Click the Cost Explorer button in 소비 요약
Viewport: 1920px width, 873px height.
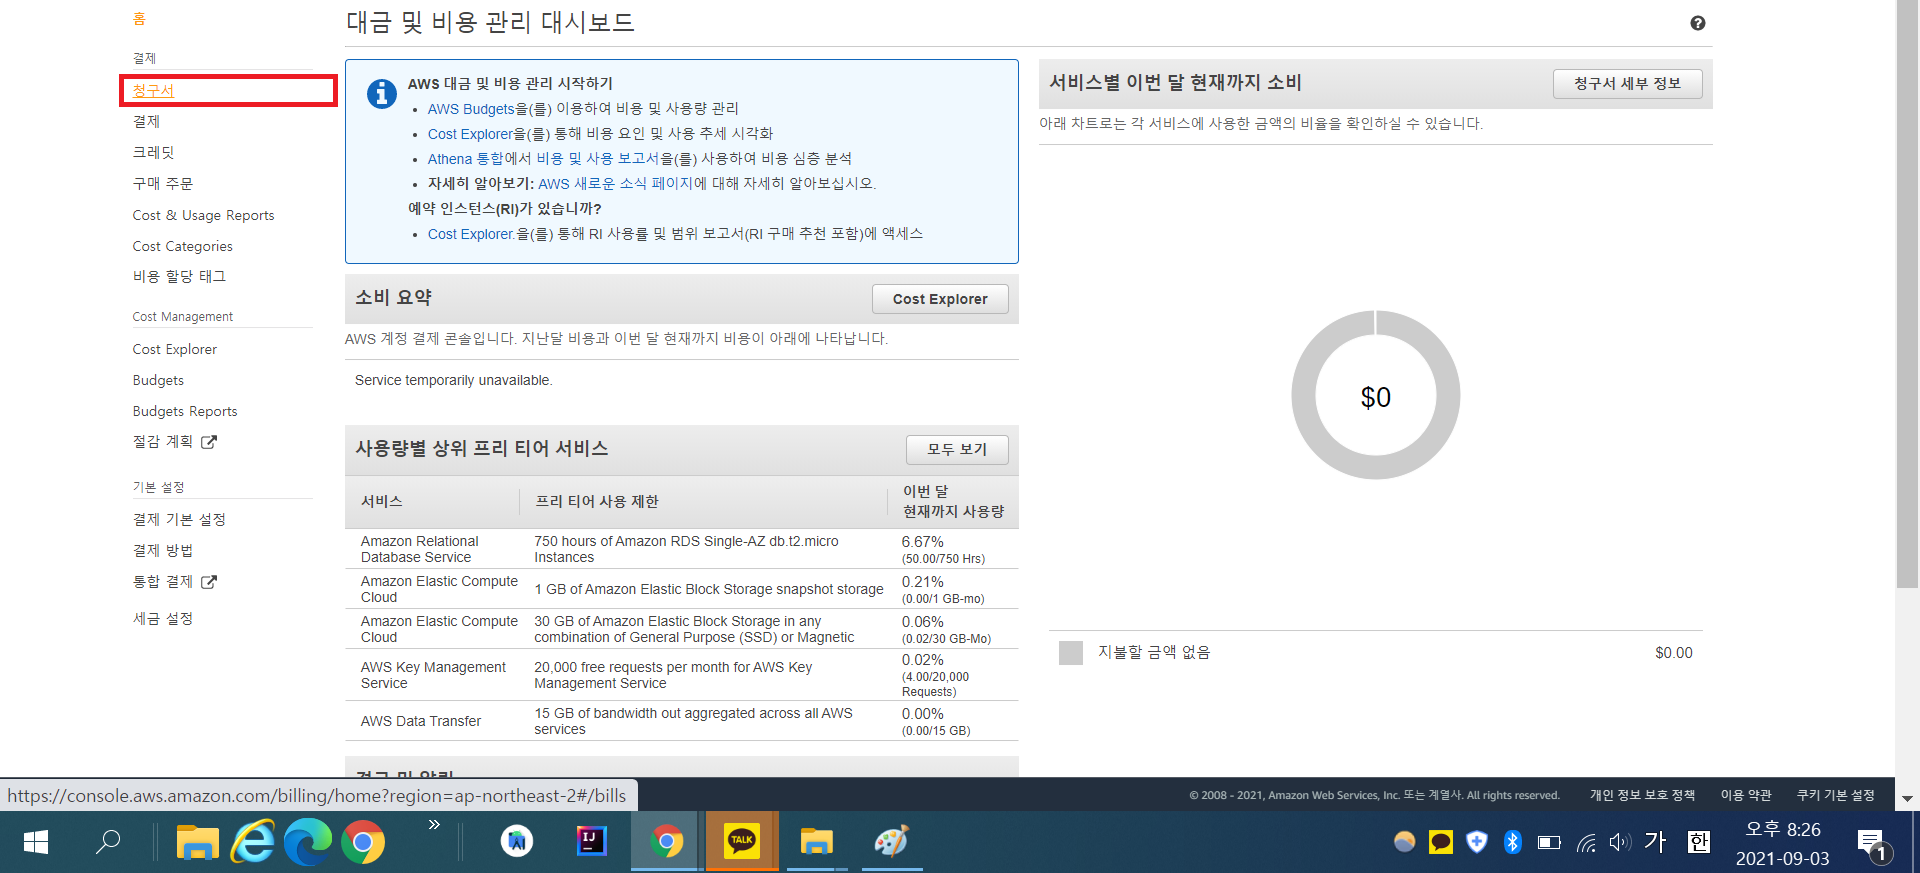(x=940, y=299)
